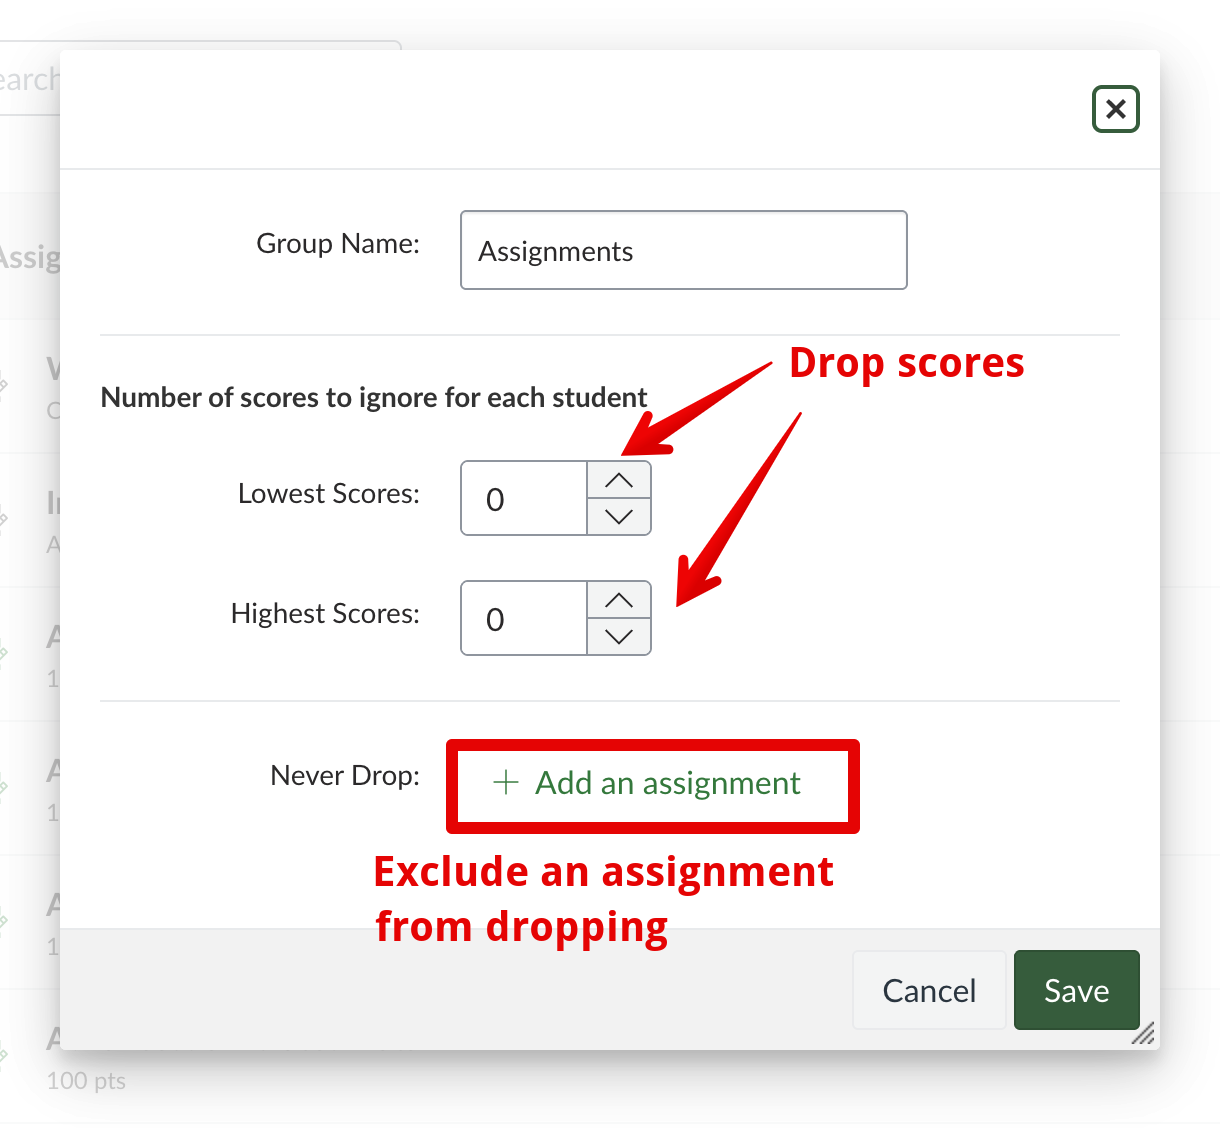Focus the Lowest Scores number field

coord(523,498)
